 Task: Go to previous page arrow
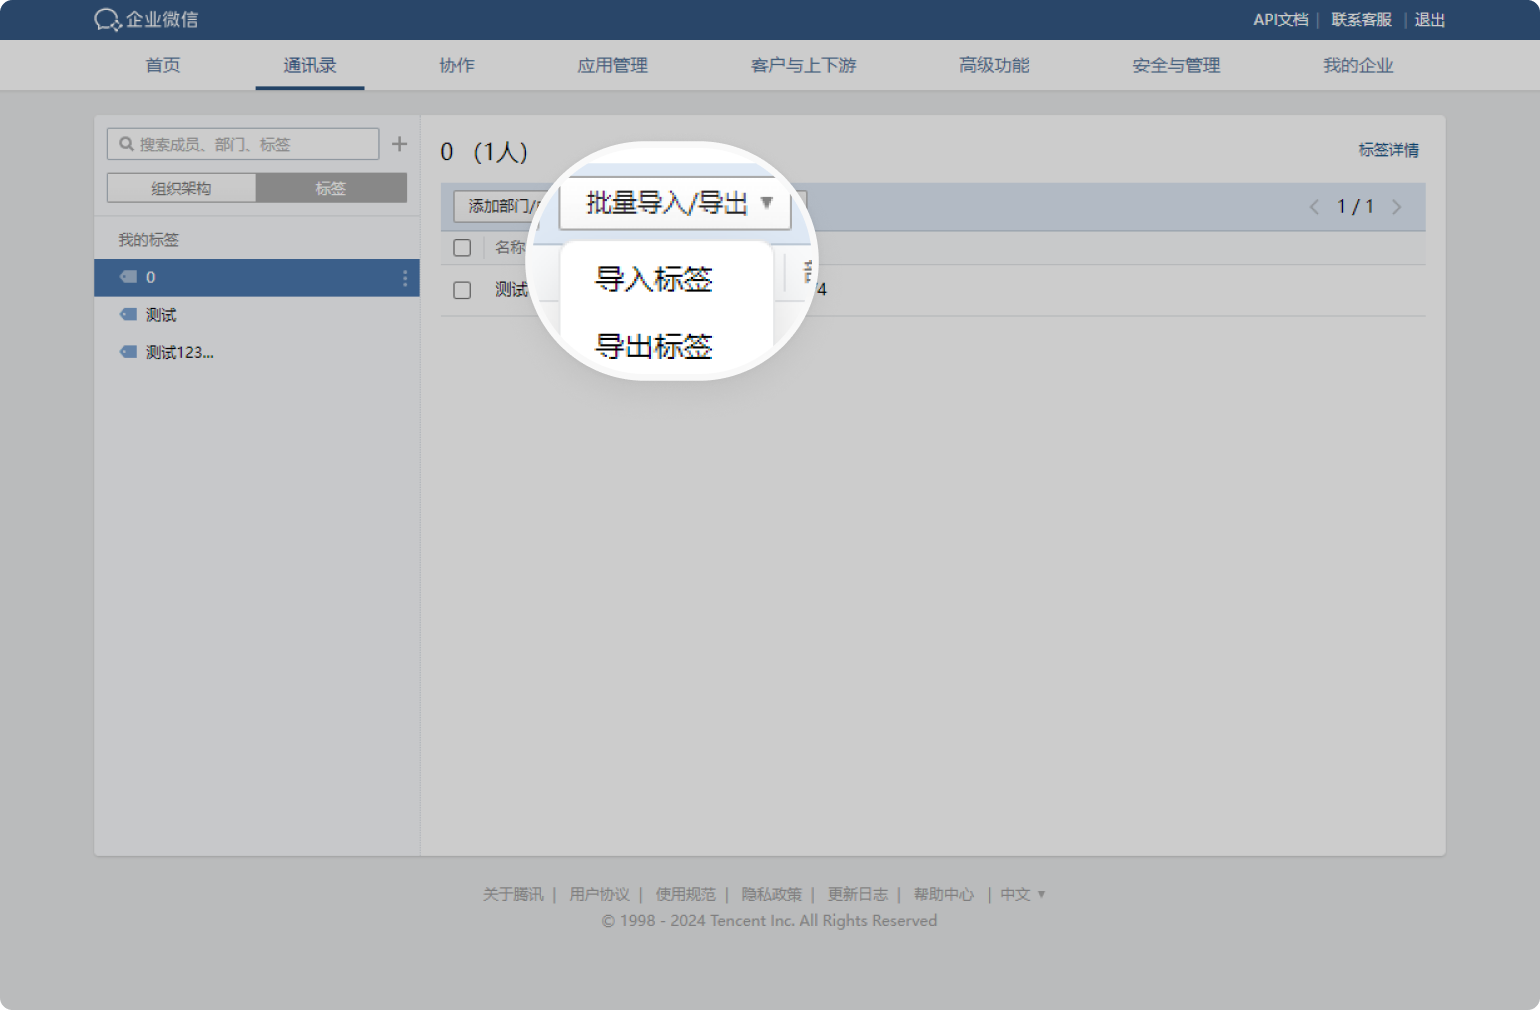1314,207
